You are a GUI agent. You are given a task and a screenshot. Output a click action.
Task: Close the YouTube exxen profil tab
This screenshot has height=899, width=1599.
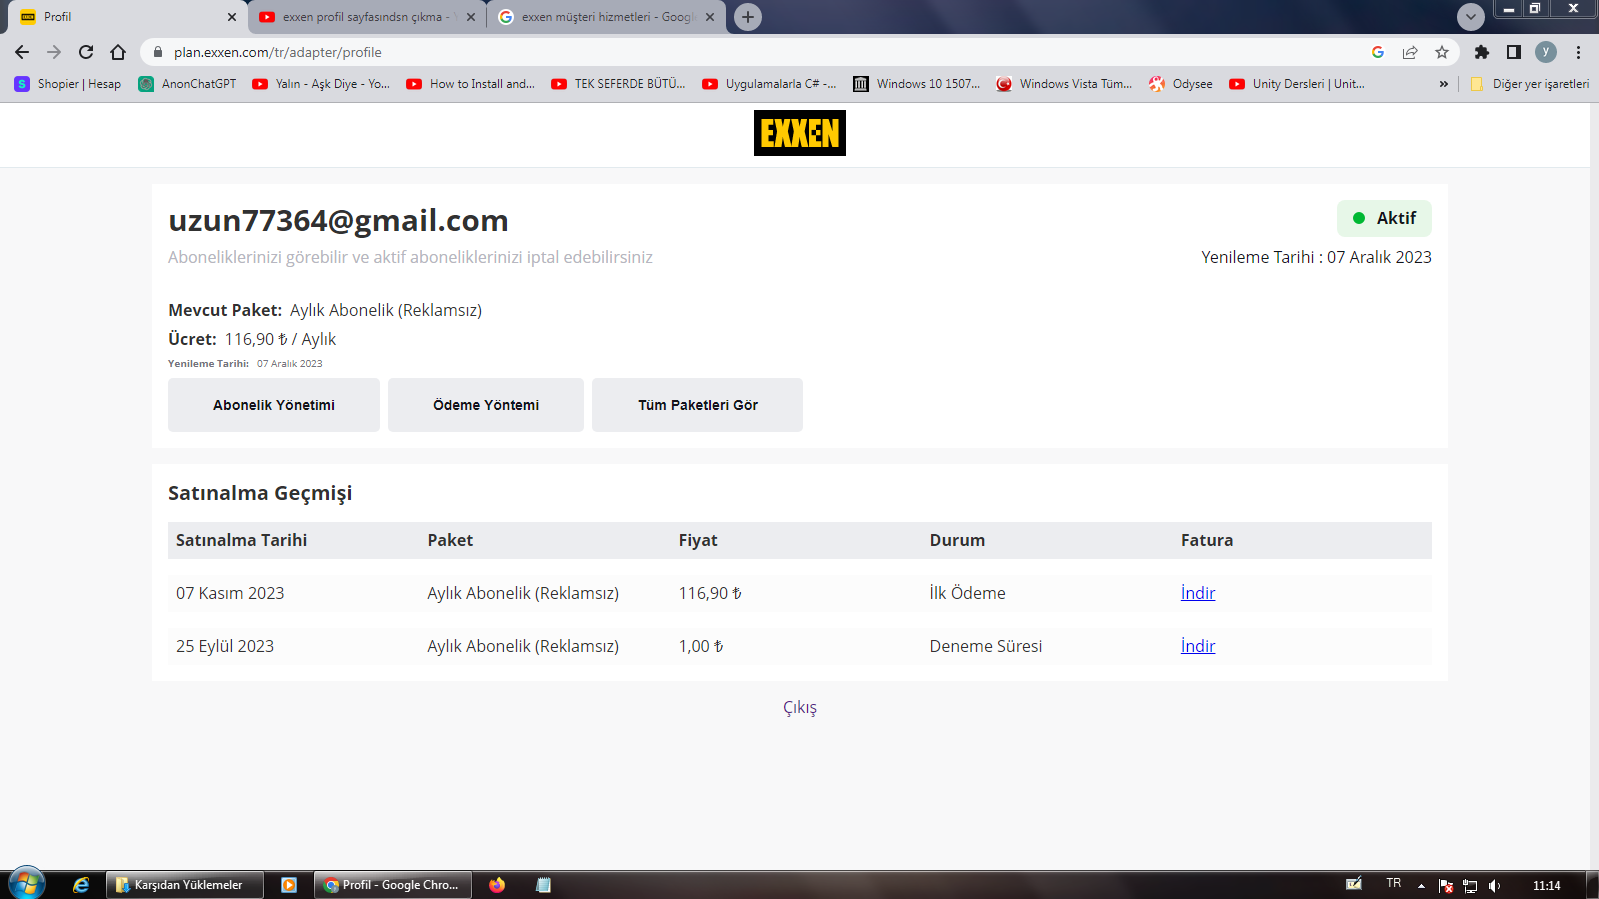[x=471, y=17]
